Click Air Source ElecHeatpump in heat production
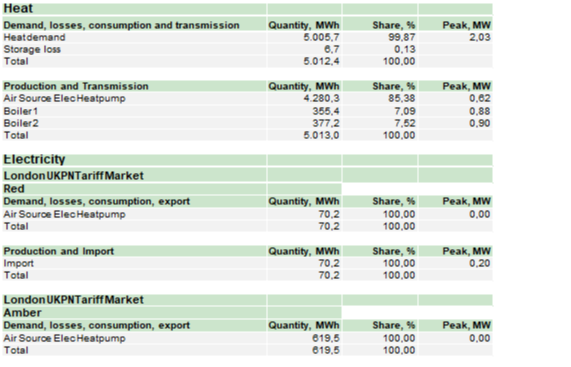571x367 pixels. (x=64, y=98)
